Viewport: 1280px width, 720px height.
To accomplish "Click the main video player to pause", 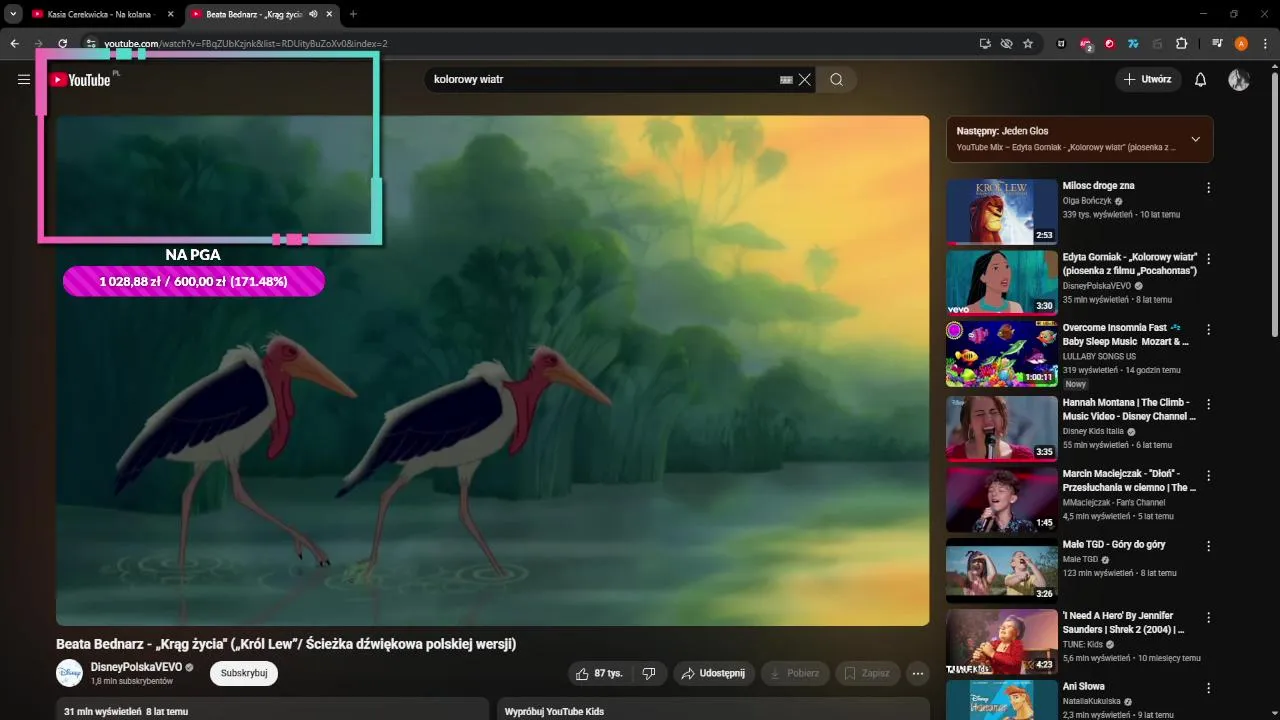I will pyautogui.click(x=493, y=371).
